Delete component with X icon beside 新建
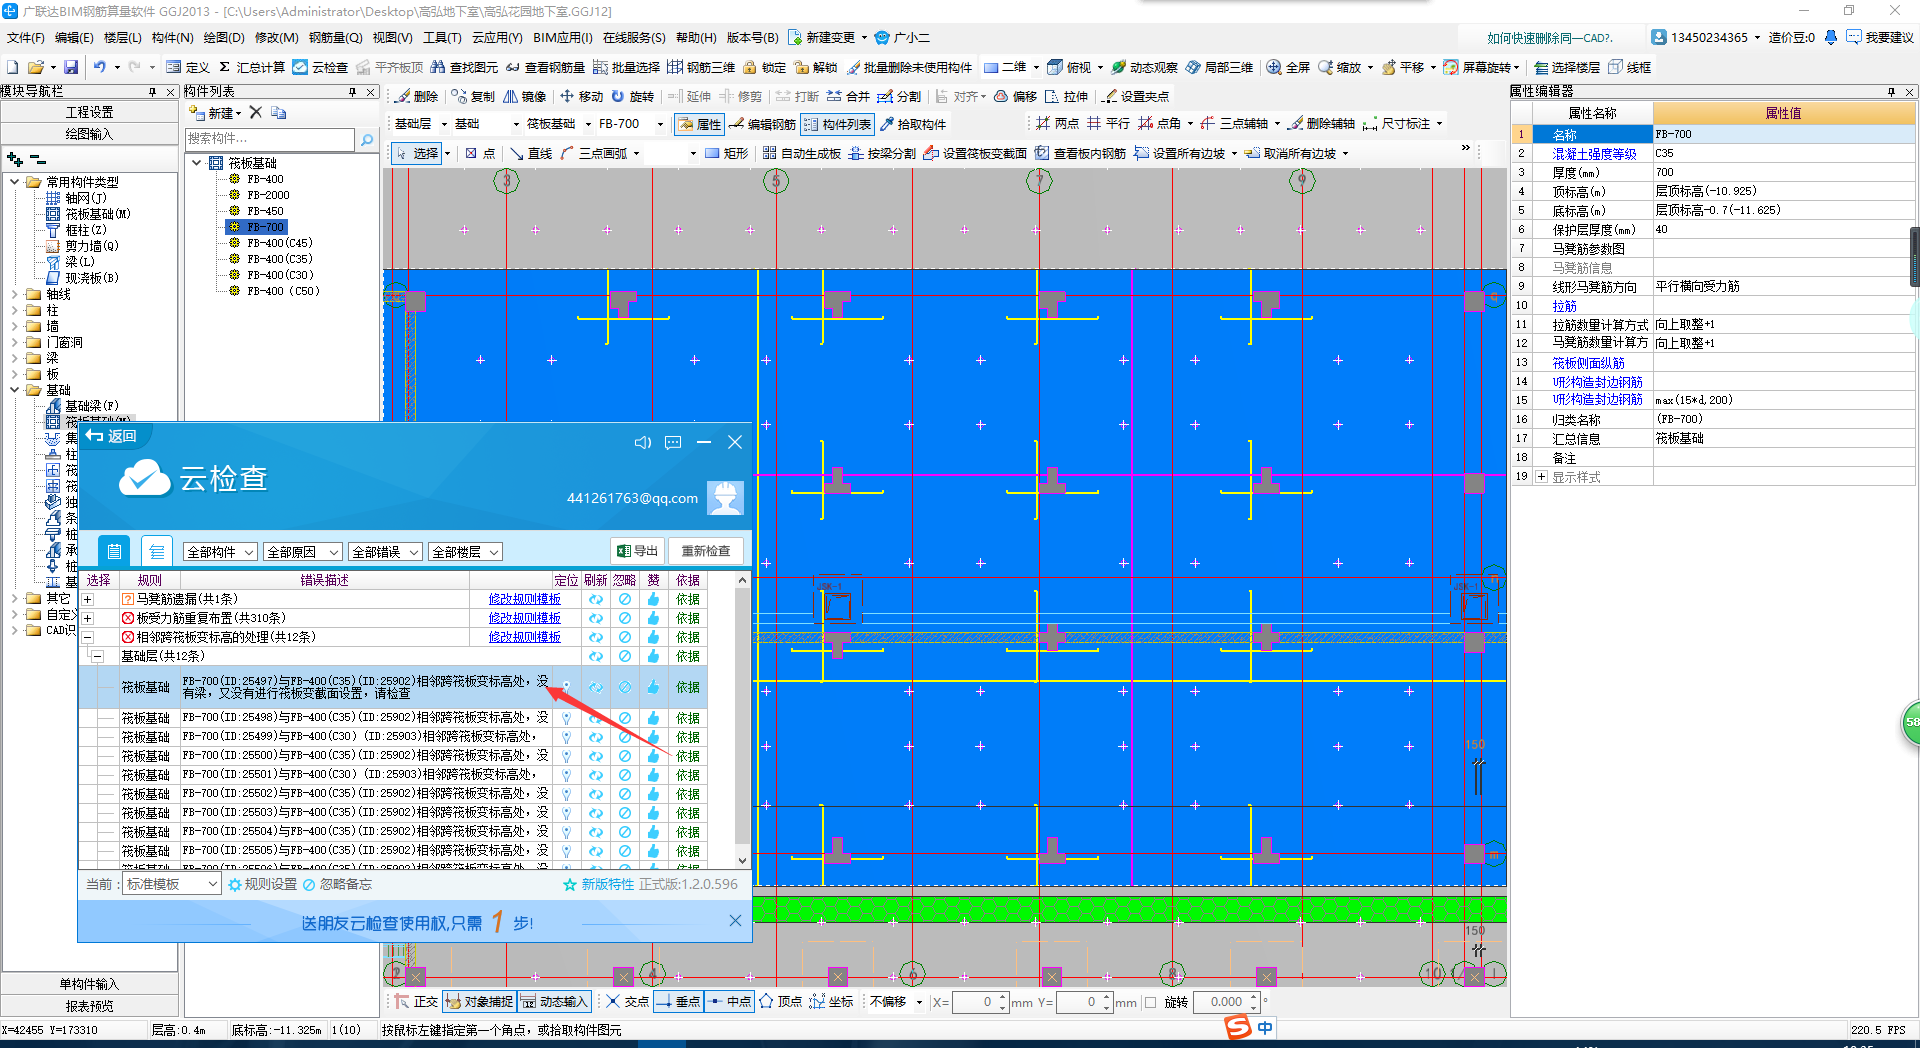 (x=255, y=112)
